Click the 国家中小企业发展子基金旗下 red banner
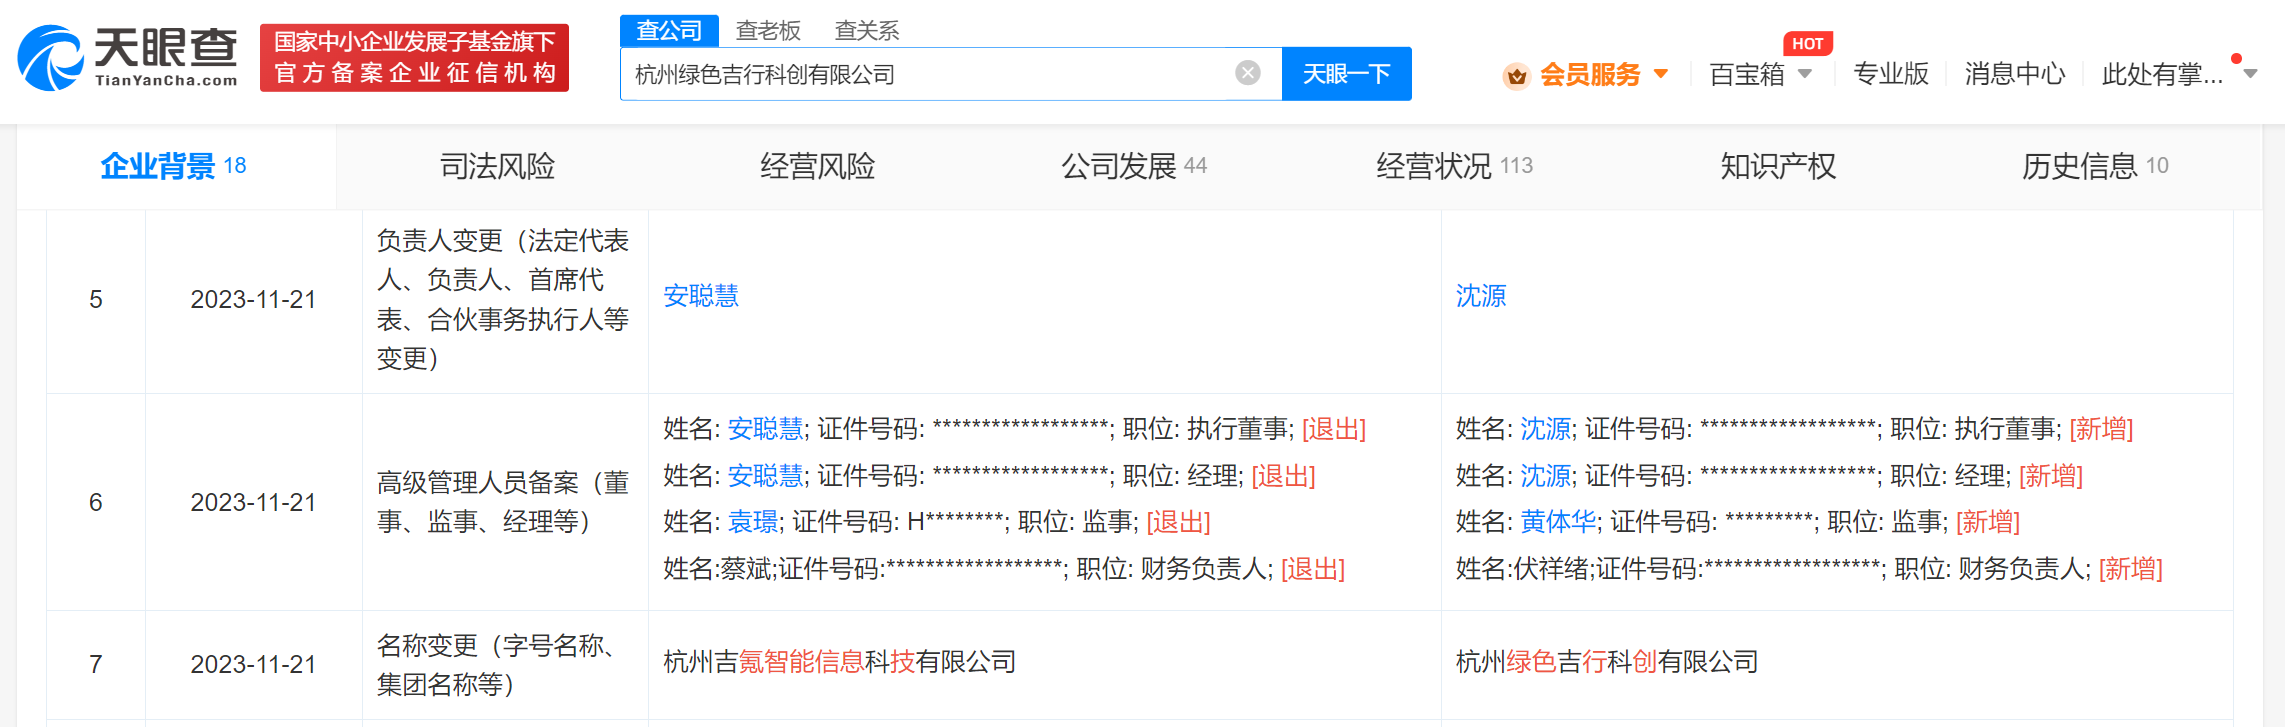 tap(414, 58)
